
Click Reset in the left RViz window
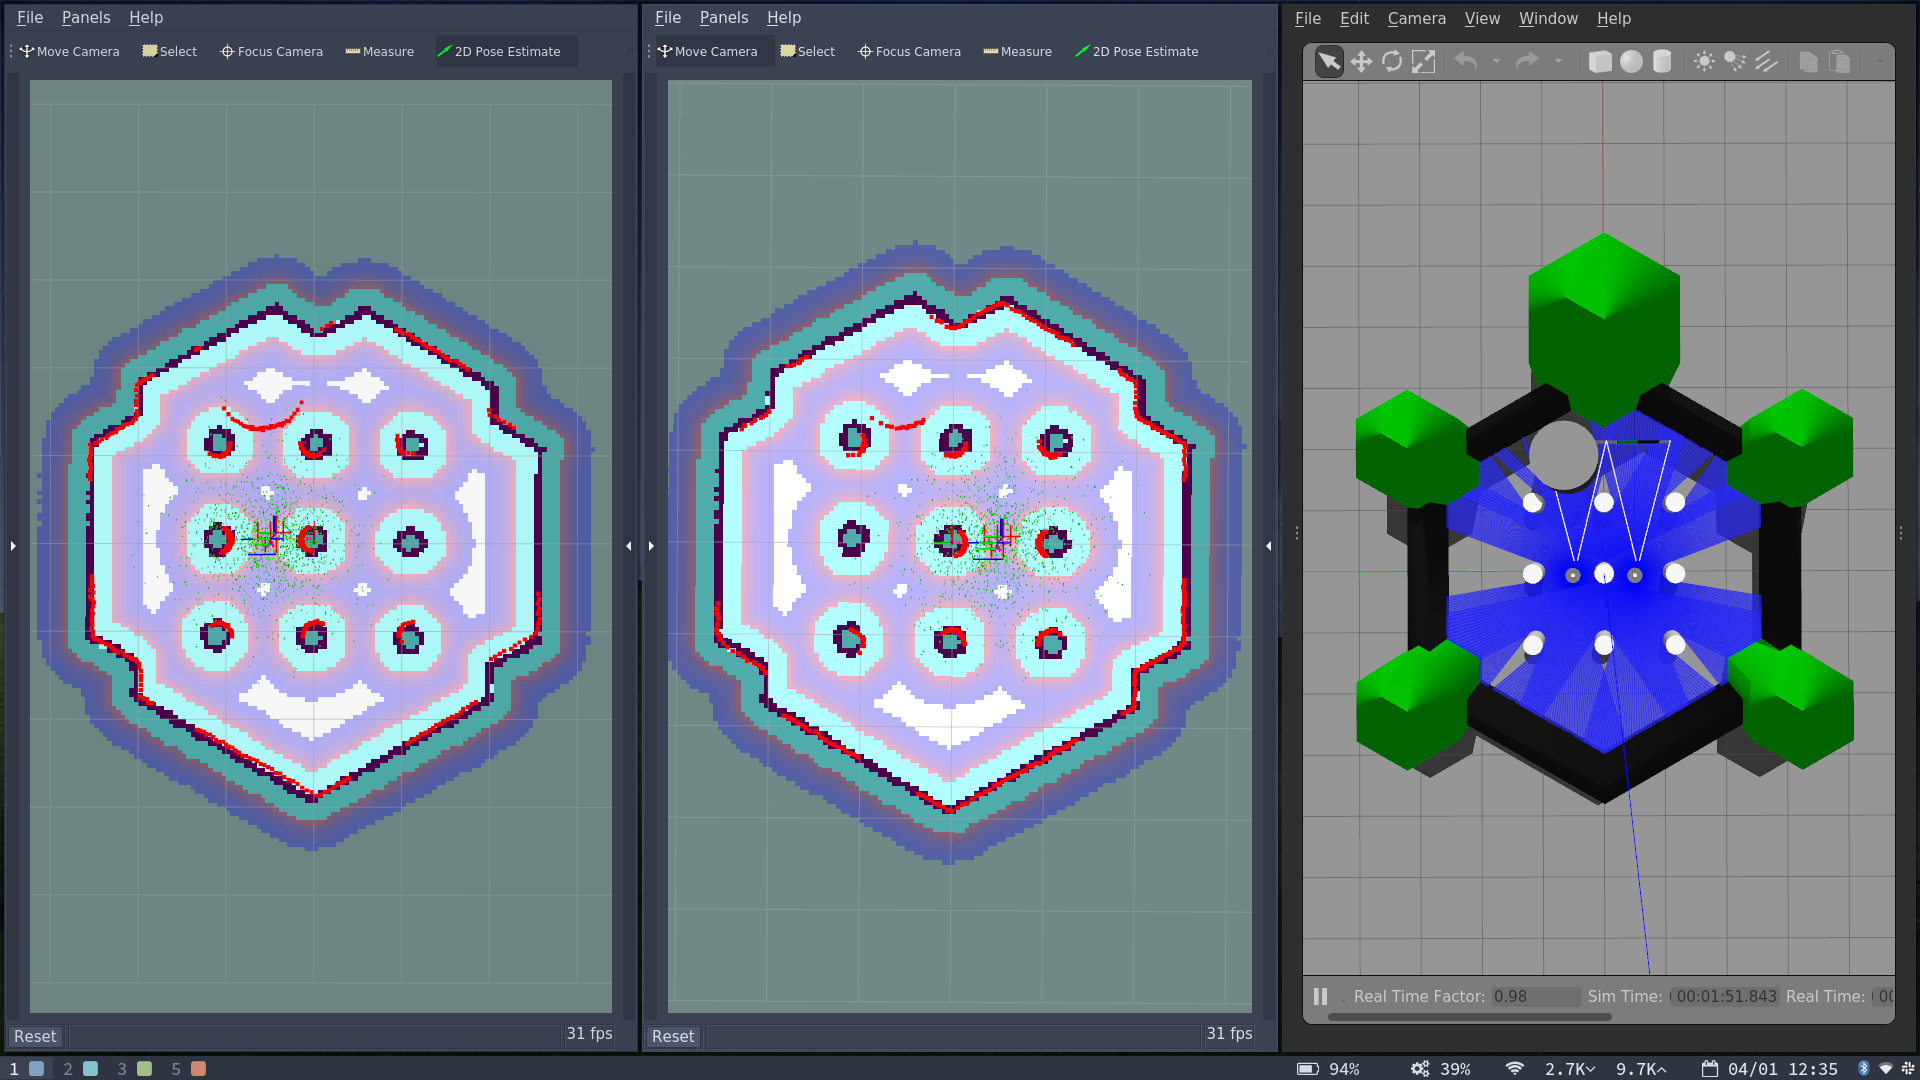(x=34, y=1036)
